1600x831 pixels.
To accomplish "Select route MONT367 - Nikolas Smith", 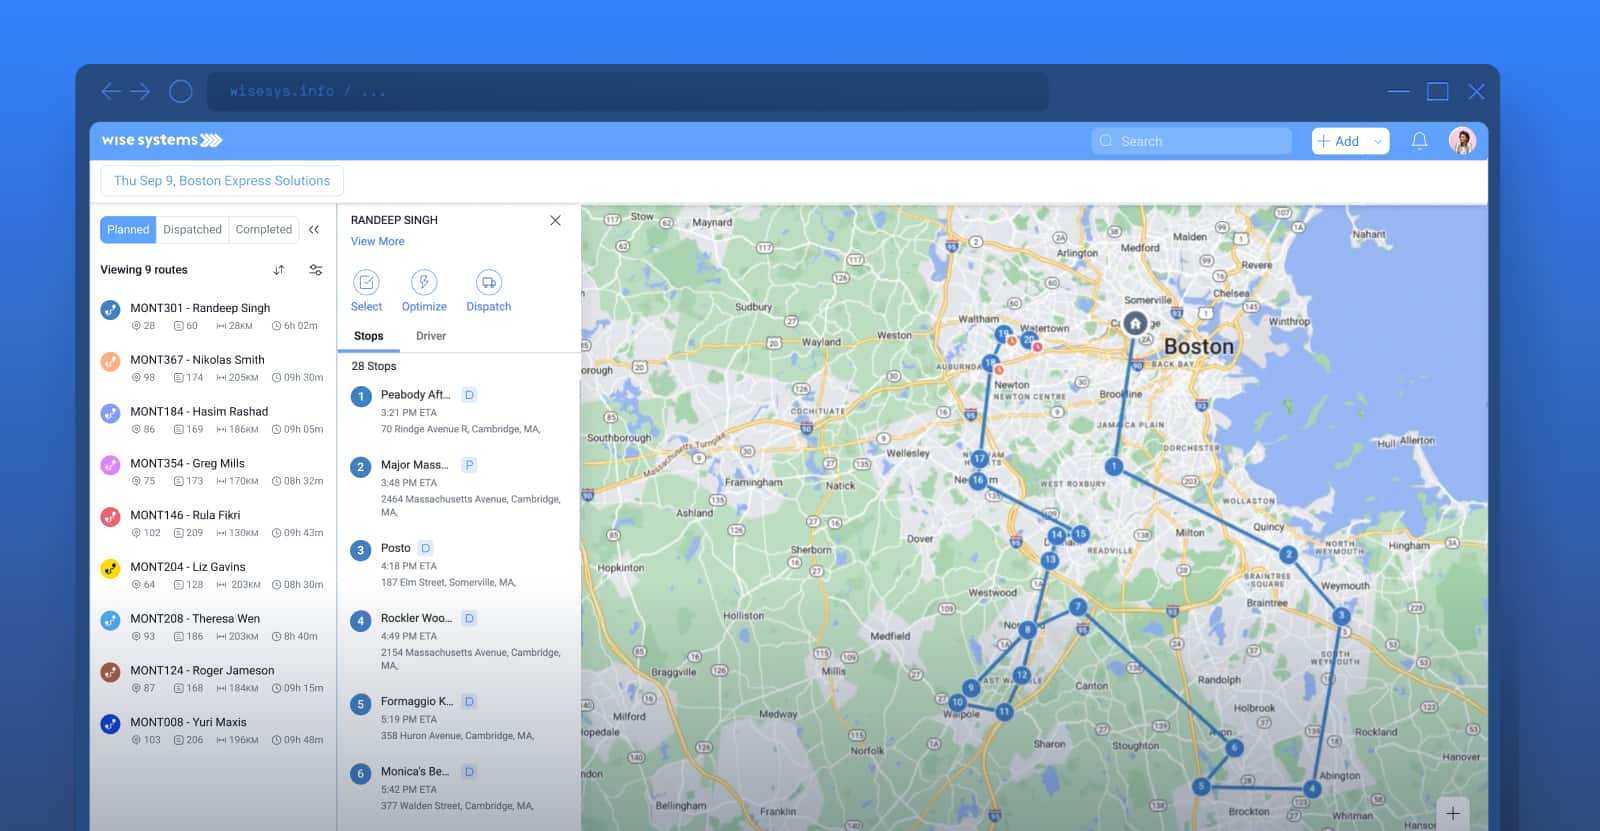I will coord(212,368).
